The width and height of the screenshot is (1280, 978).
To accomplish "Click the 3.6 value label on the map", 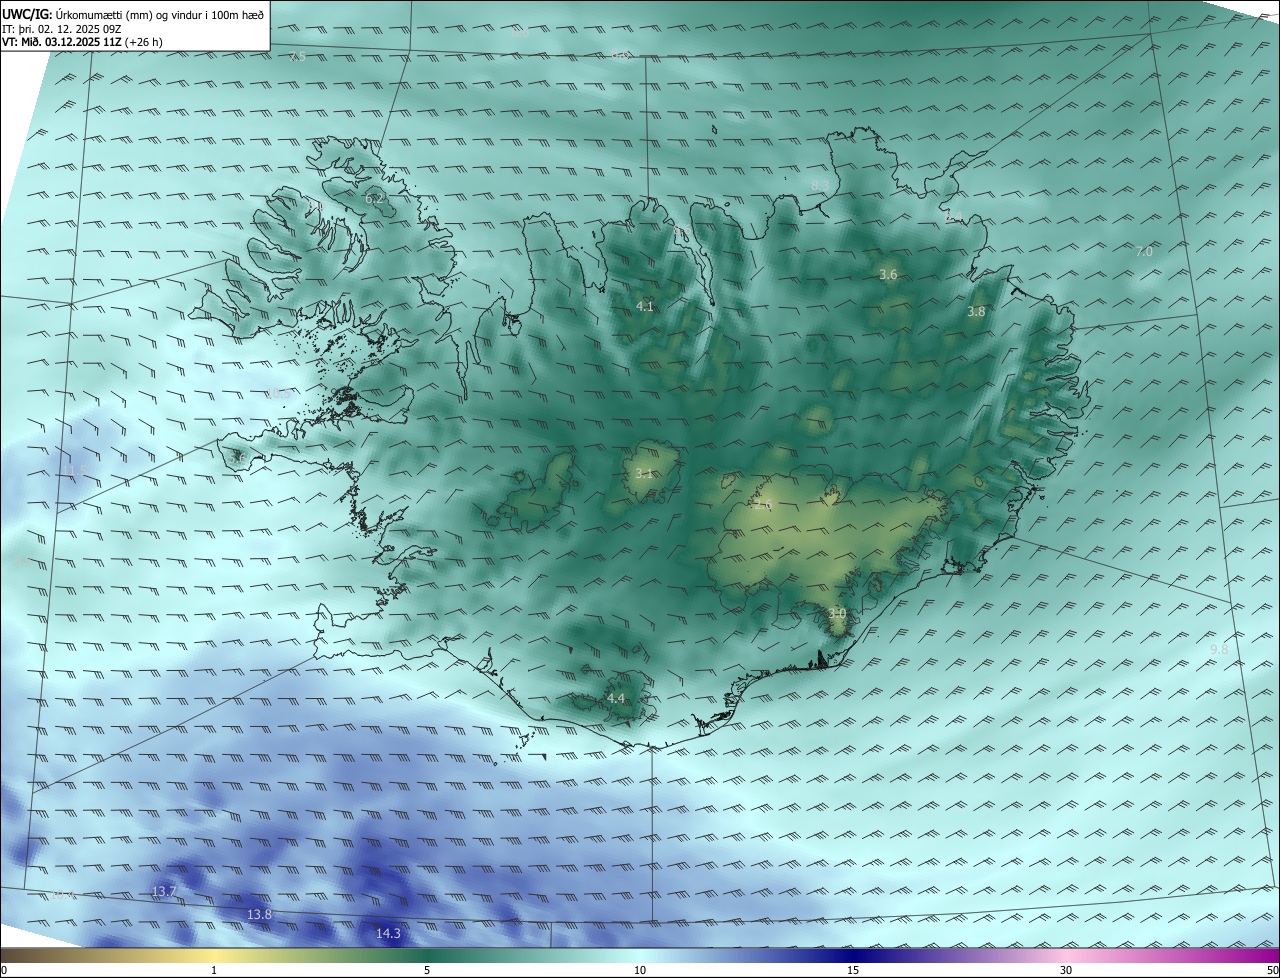I will tap(888, 275).
